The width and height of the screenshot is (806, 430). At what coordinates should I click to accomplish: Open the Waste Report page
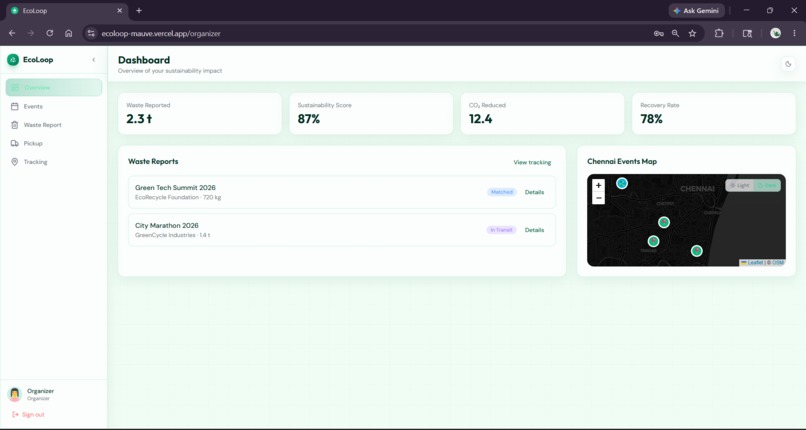(x=53, y=125)
